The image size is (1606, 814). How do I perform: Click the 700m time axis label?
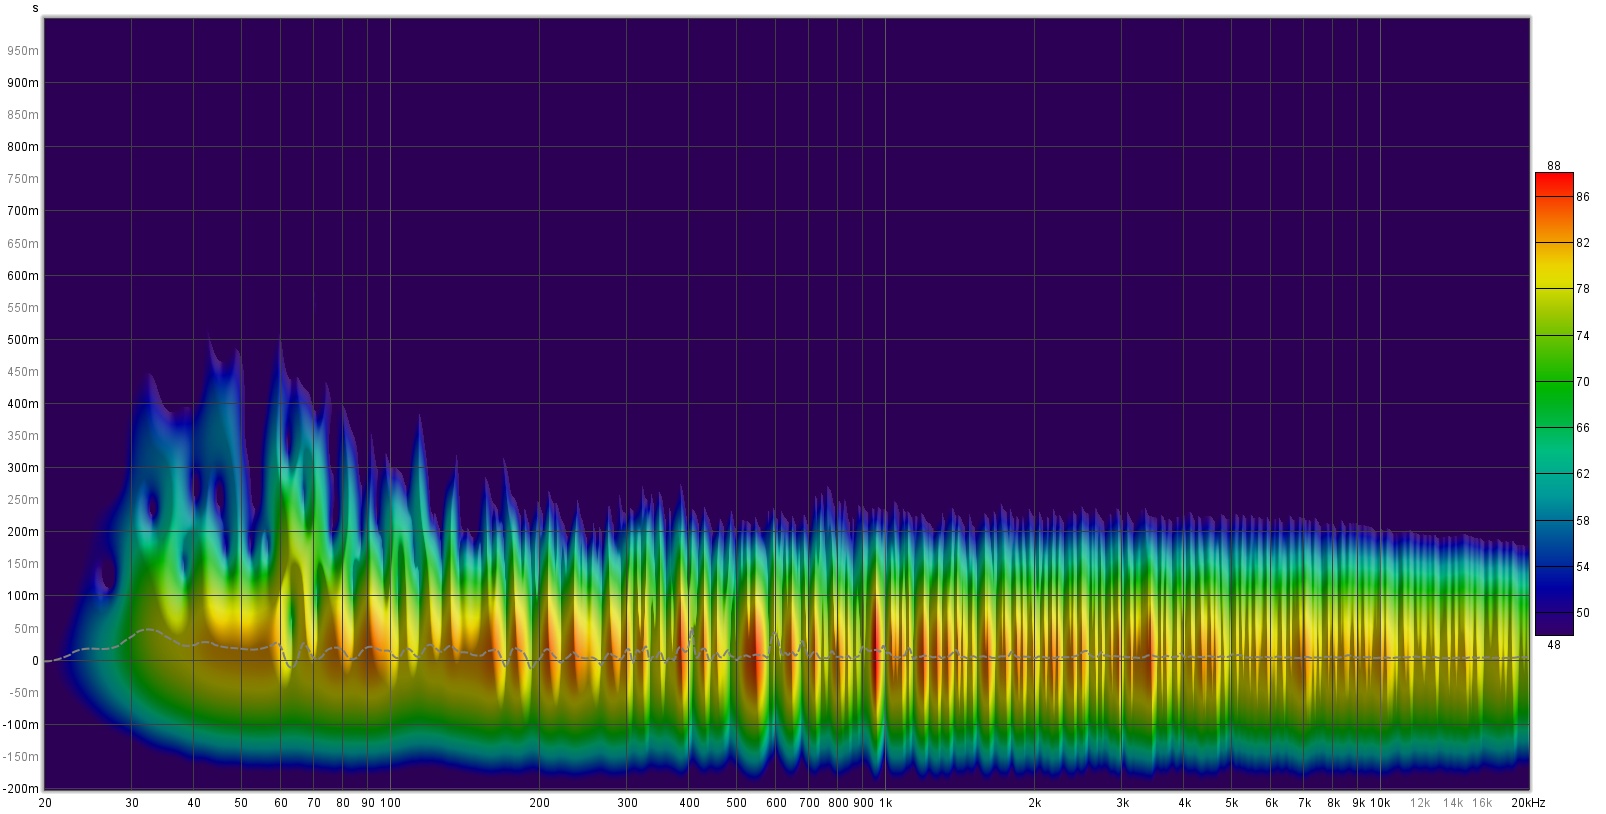tap(22, 211)
